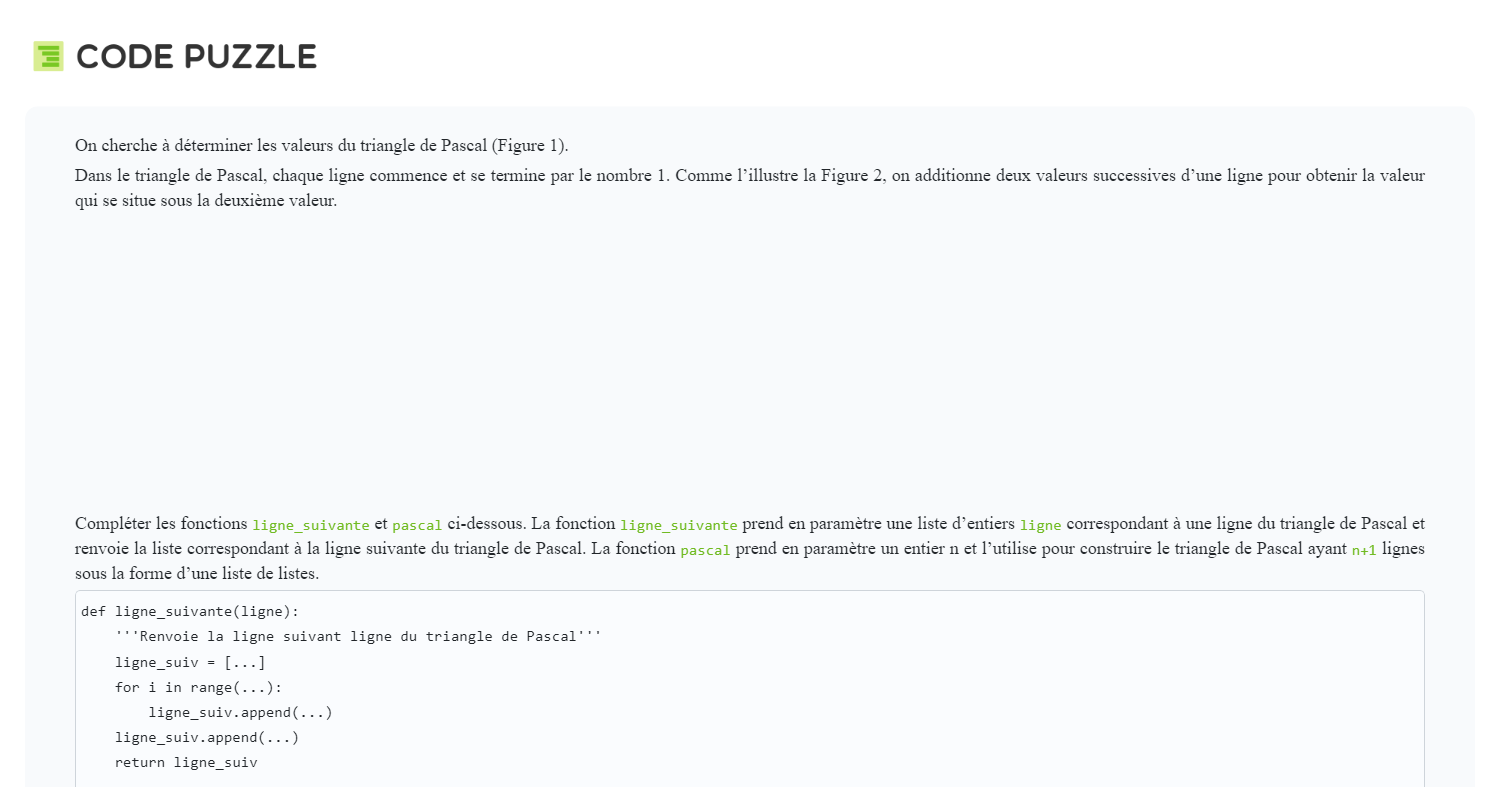Click the green ligne parameter code word
The width and height of the screenshot is (1500, 787).
point(1040,525)
